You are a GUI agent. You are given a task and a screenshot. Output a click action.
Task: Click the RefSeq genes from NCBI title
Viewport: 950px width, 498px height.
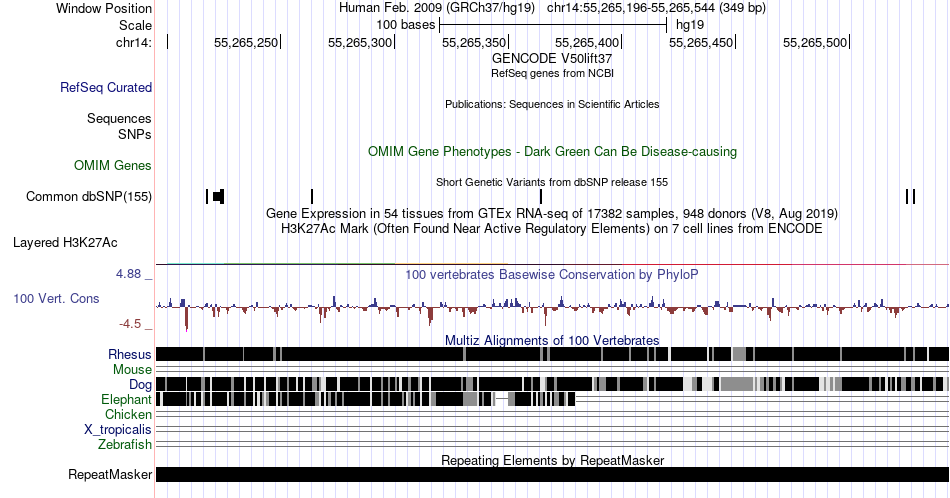pyautogui.click(x=552, y=73)
